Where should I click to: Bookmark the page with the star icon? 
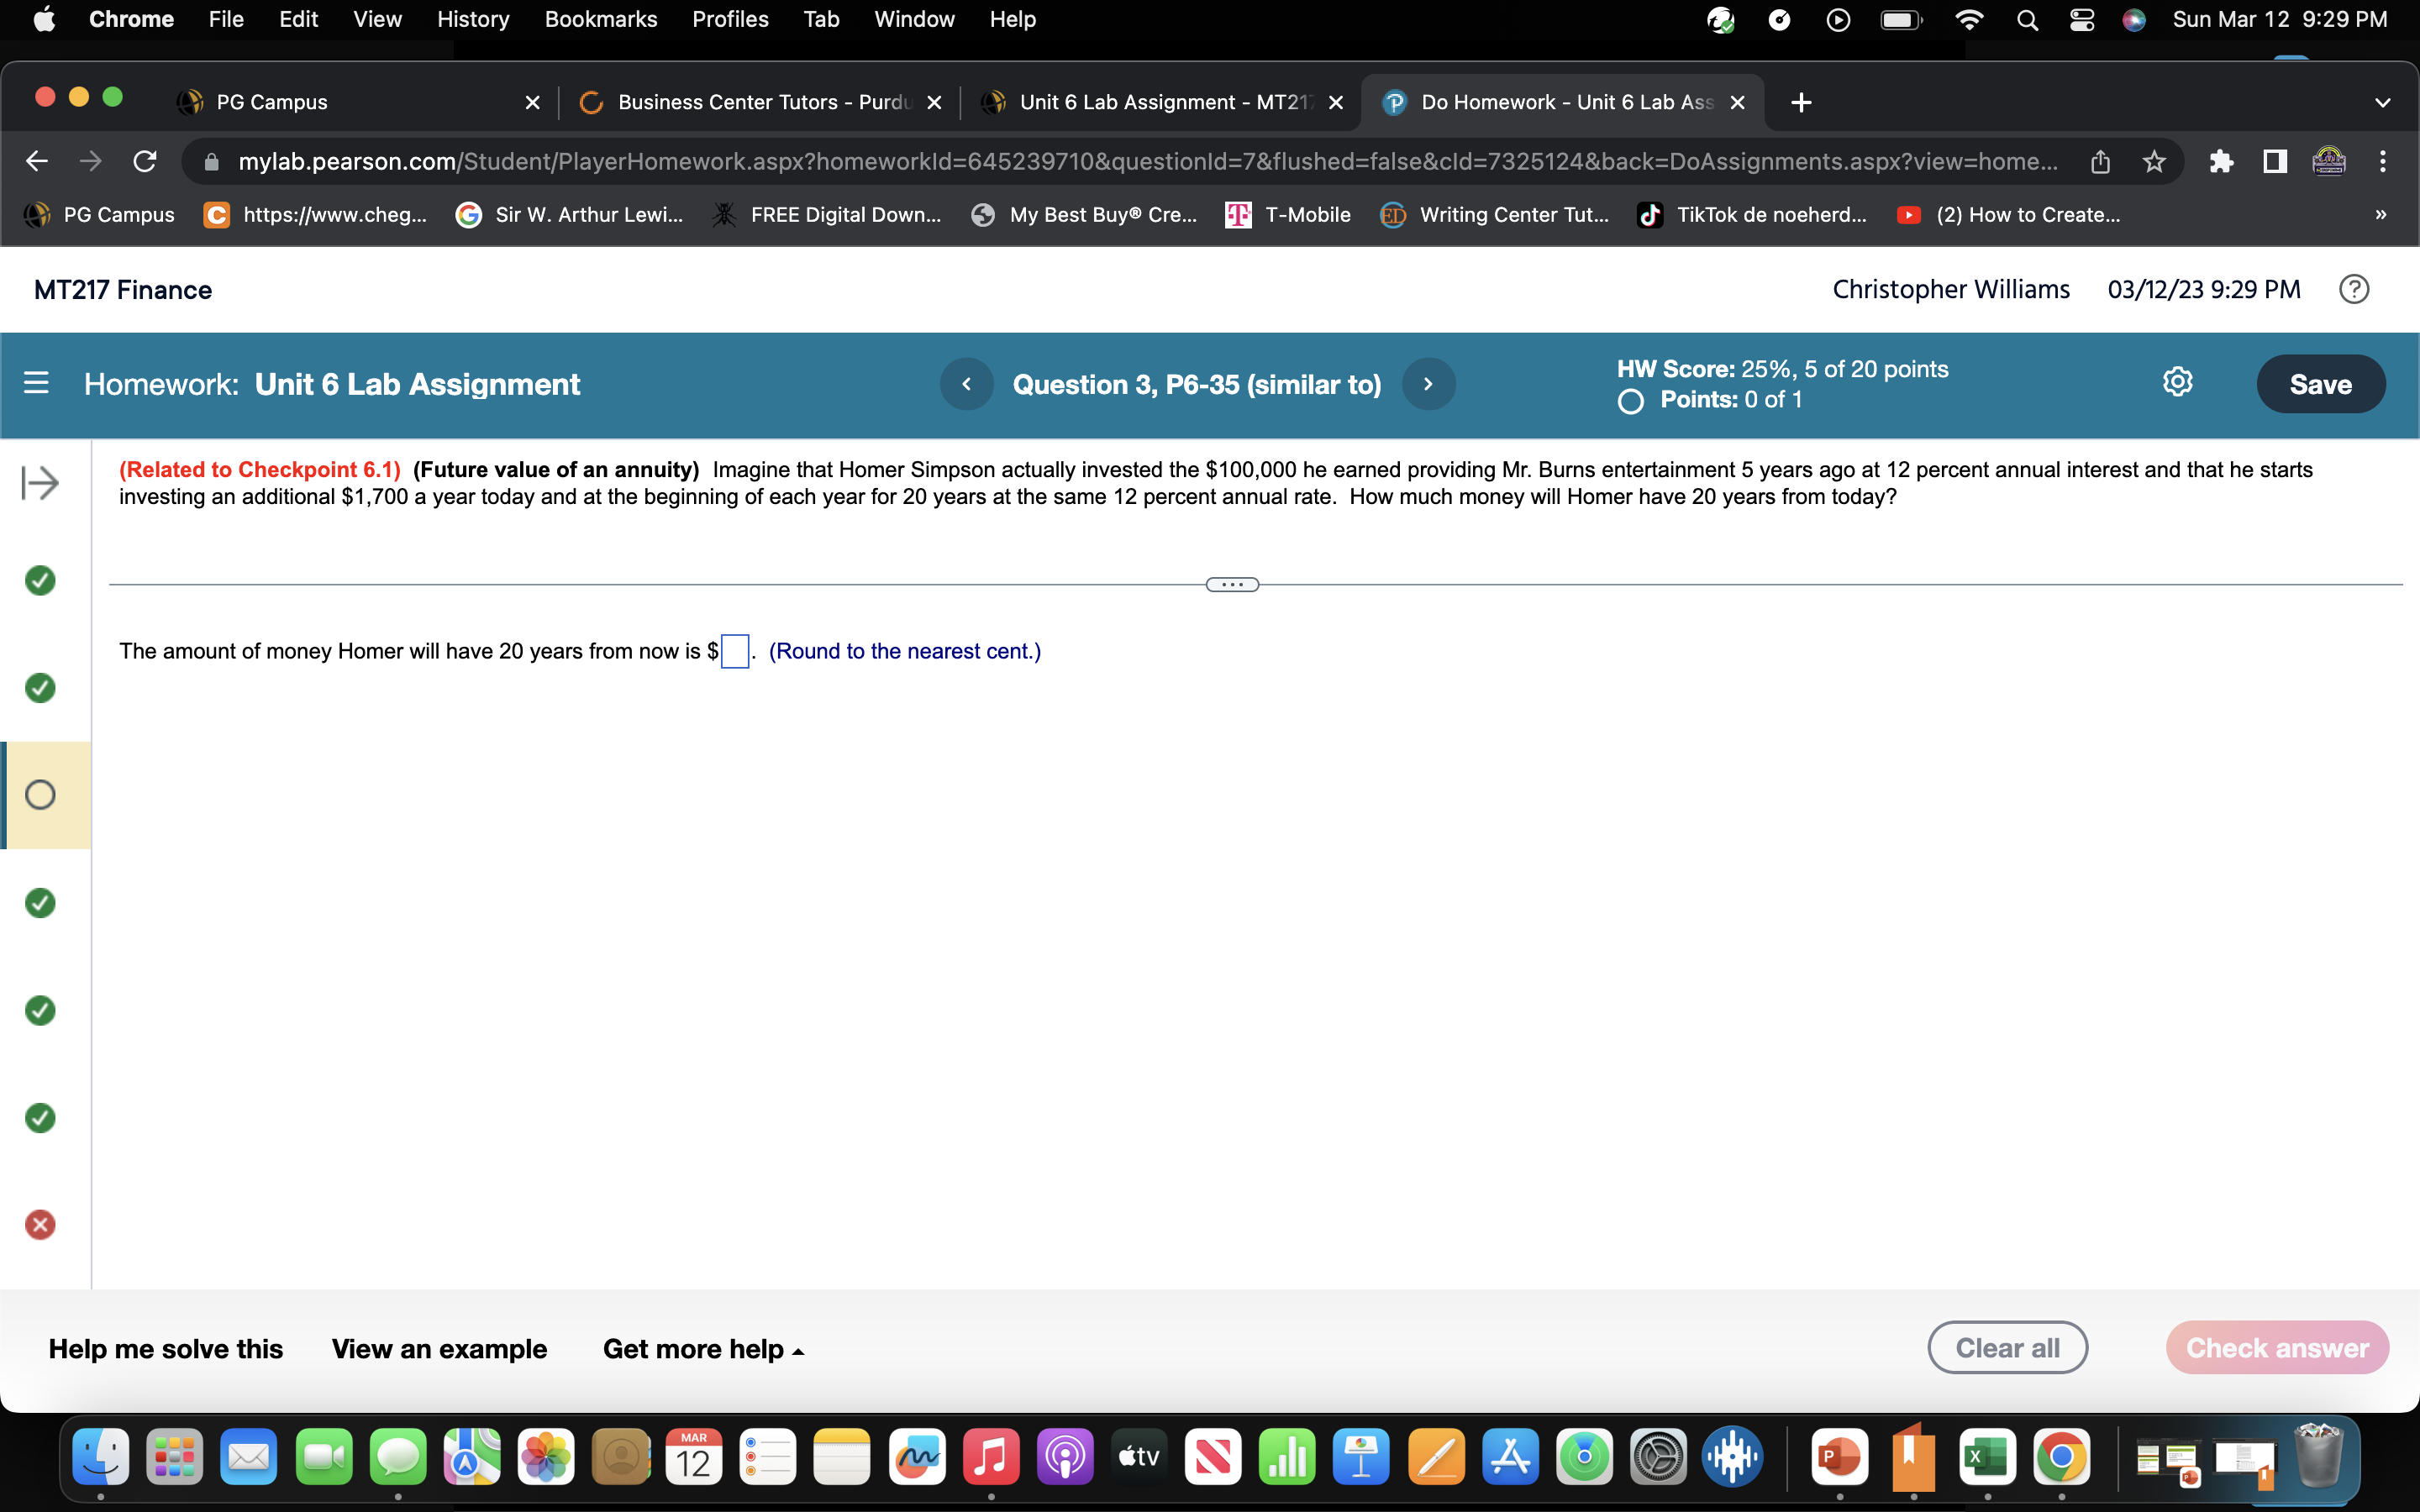[2154, 161]
